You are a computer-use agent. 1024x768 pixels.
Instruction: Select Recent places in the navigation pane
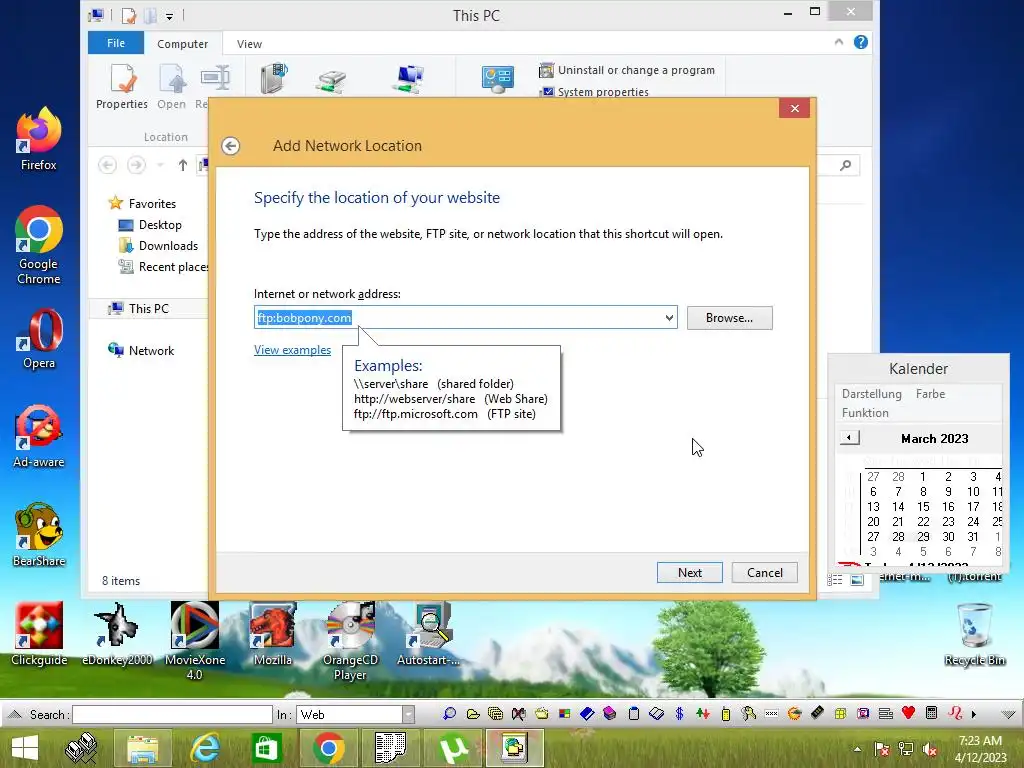pos(163,266)
